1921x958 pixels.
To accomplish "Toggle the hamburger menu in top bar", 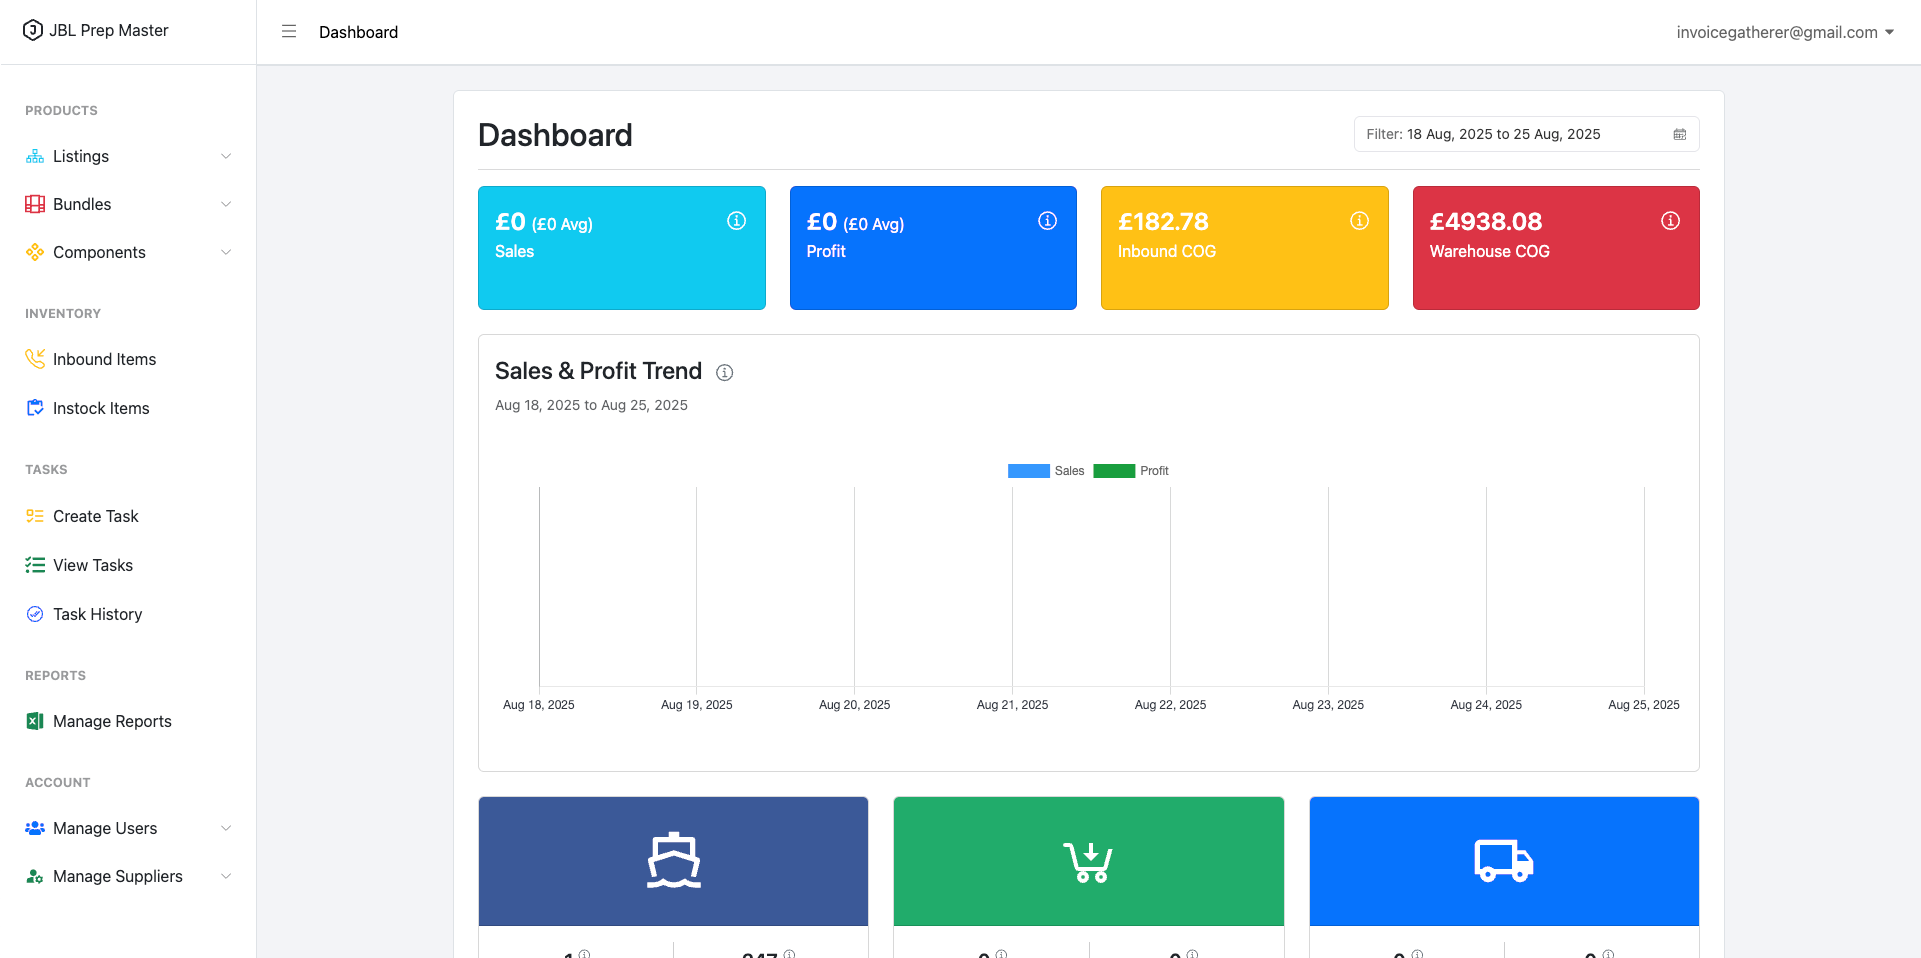I will (289, 31).
